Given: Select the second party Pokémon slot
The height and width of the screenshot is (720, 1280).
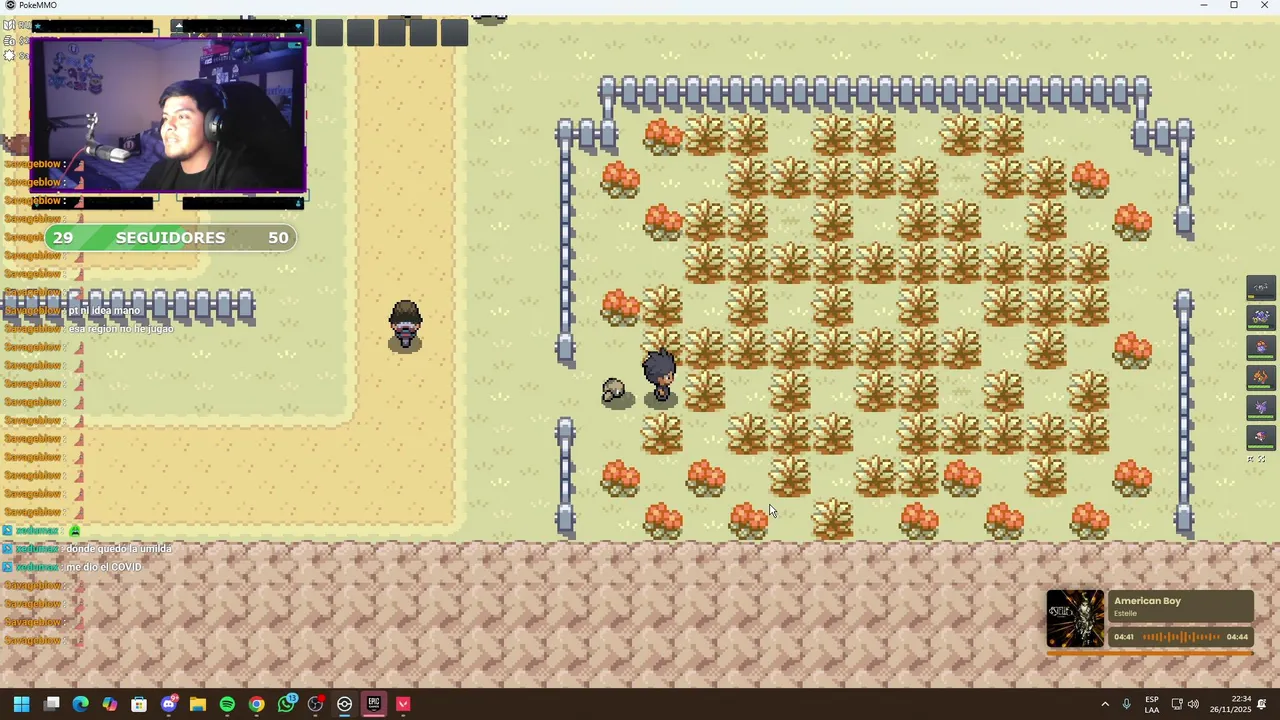Looking at the screenshot, I should [x=1260, y=318].
